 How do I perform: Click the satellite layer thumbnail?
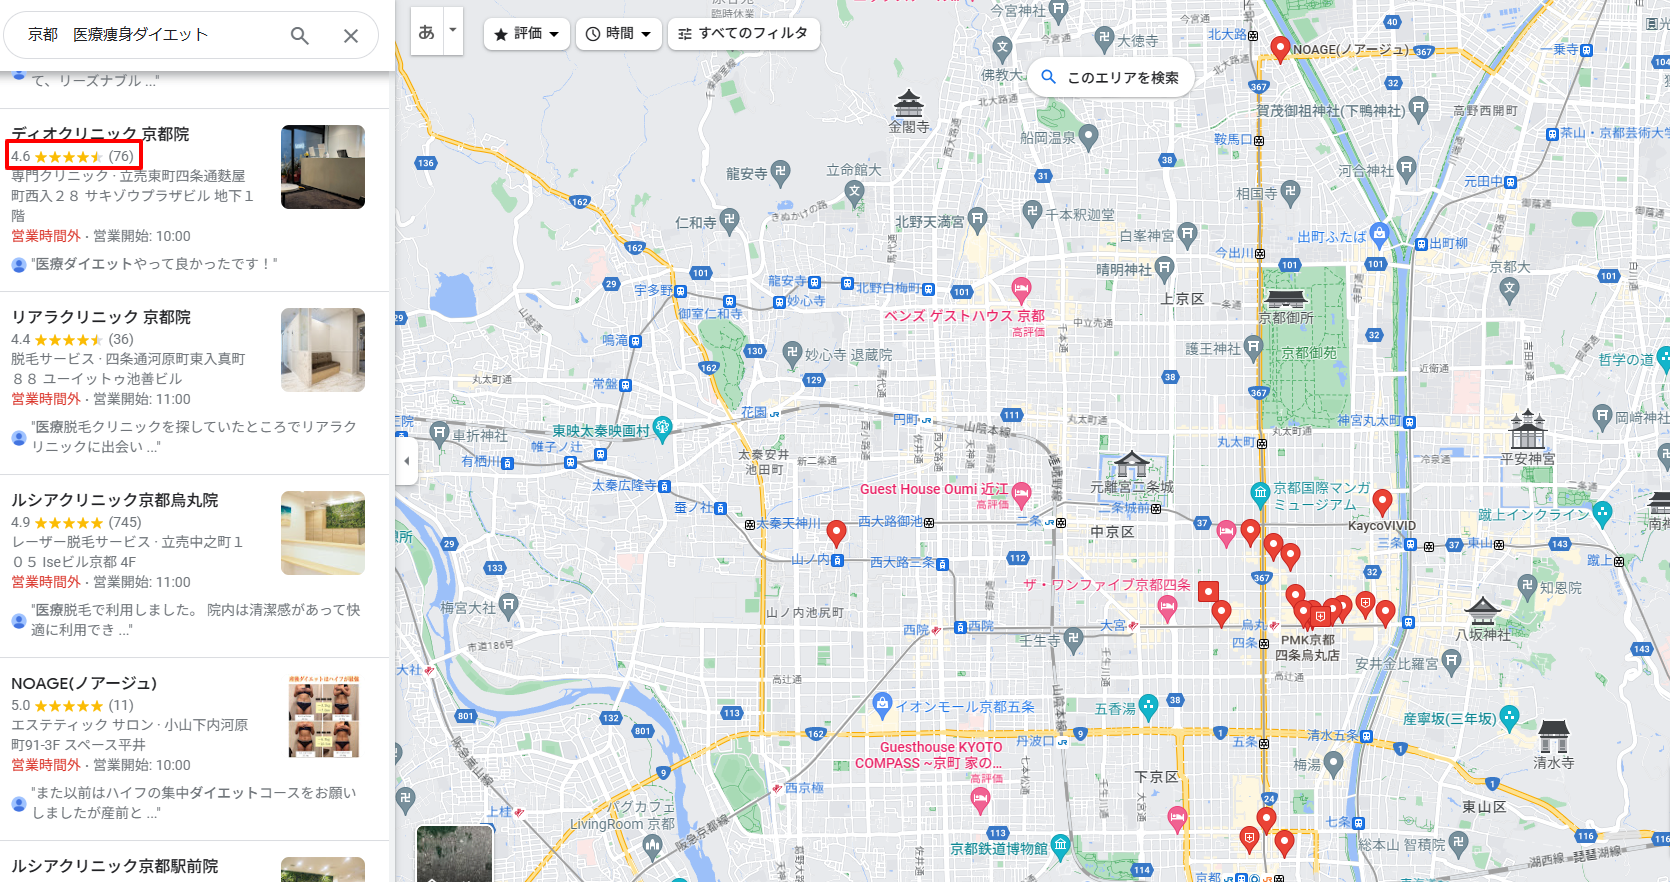455,853
